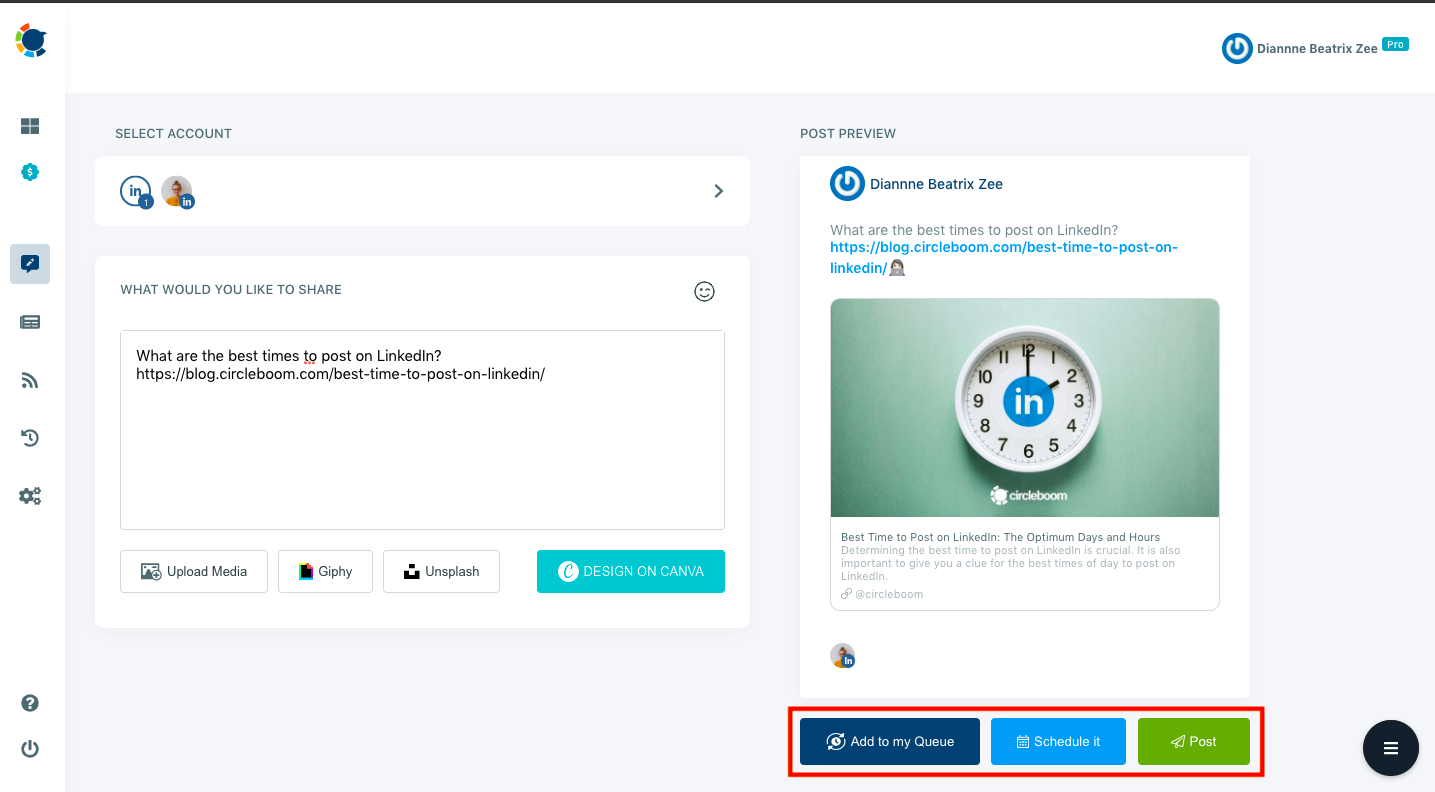Open the posts newspaper icon in sidebar
1435x792 pixels.
pos(30,321)
